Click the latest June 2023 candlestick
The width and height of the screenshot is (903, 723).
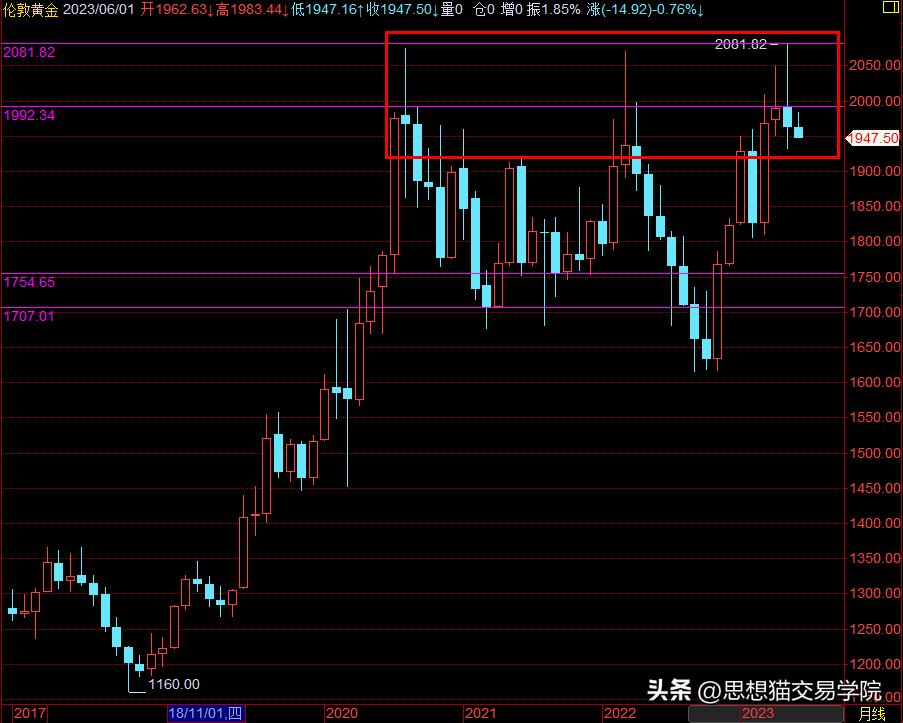[x=798, y=132]
